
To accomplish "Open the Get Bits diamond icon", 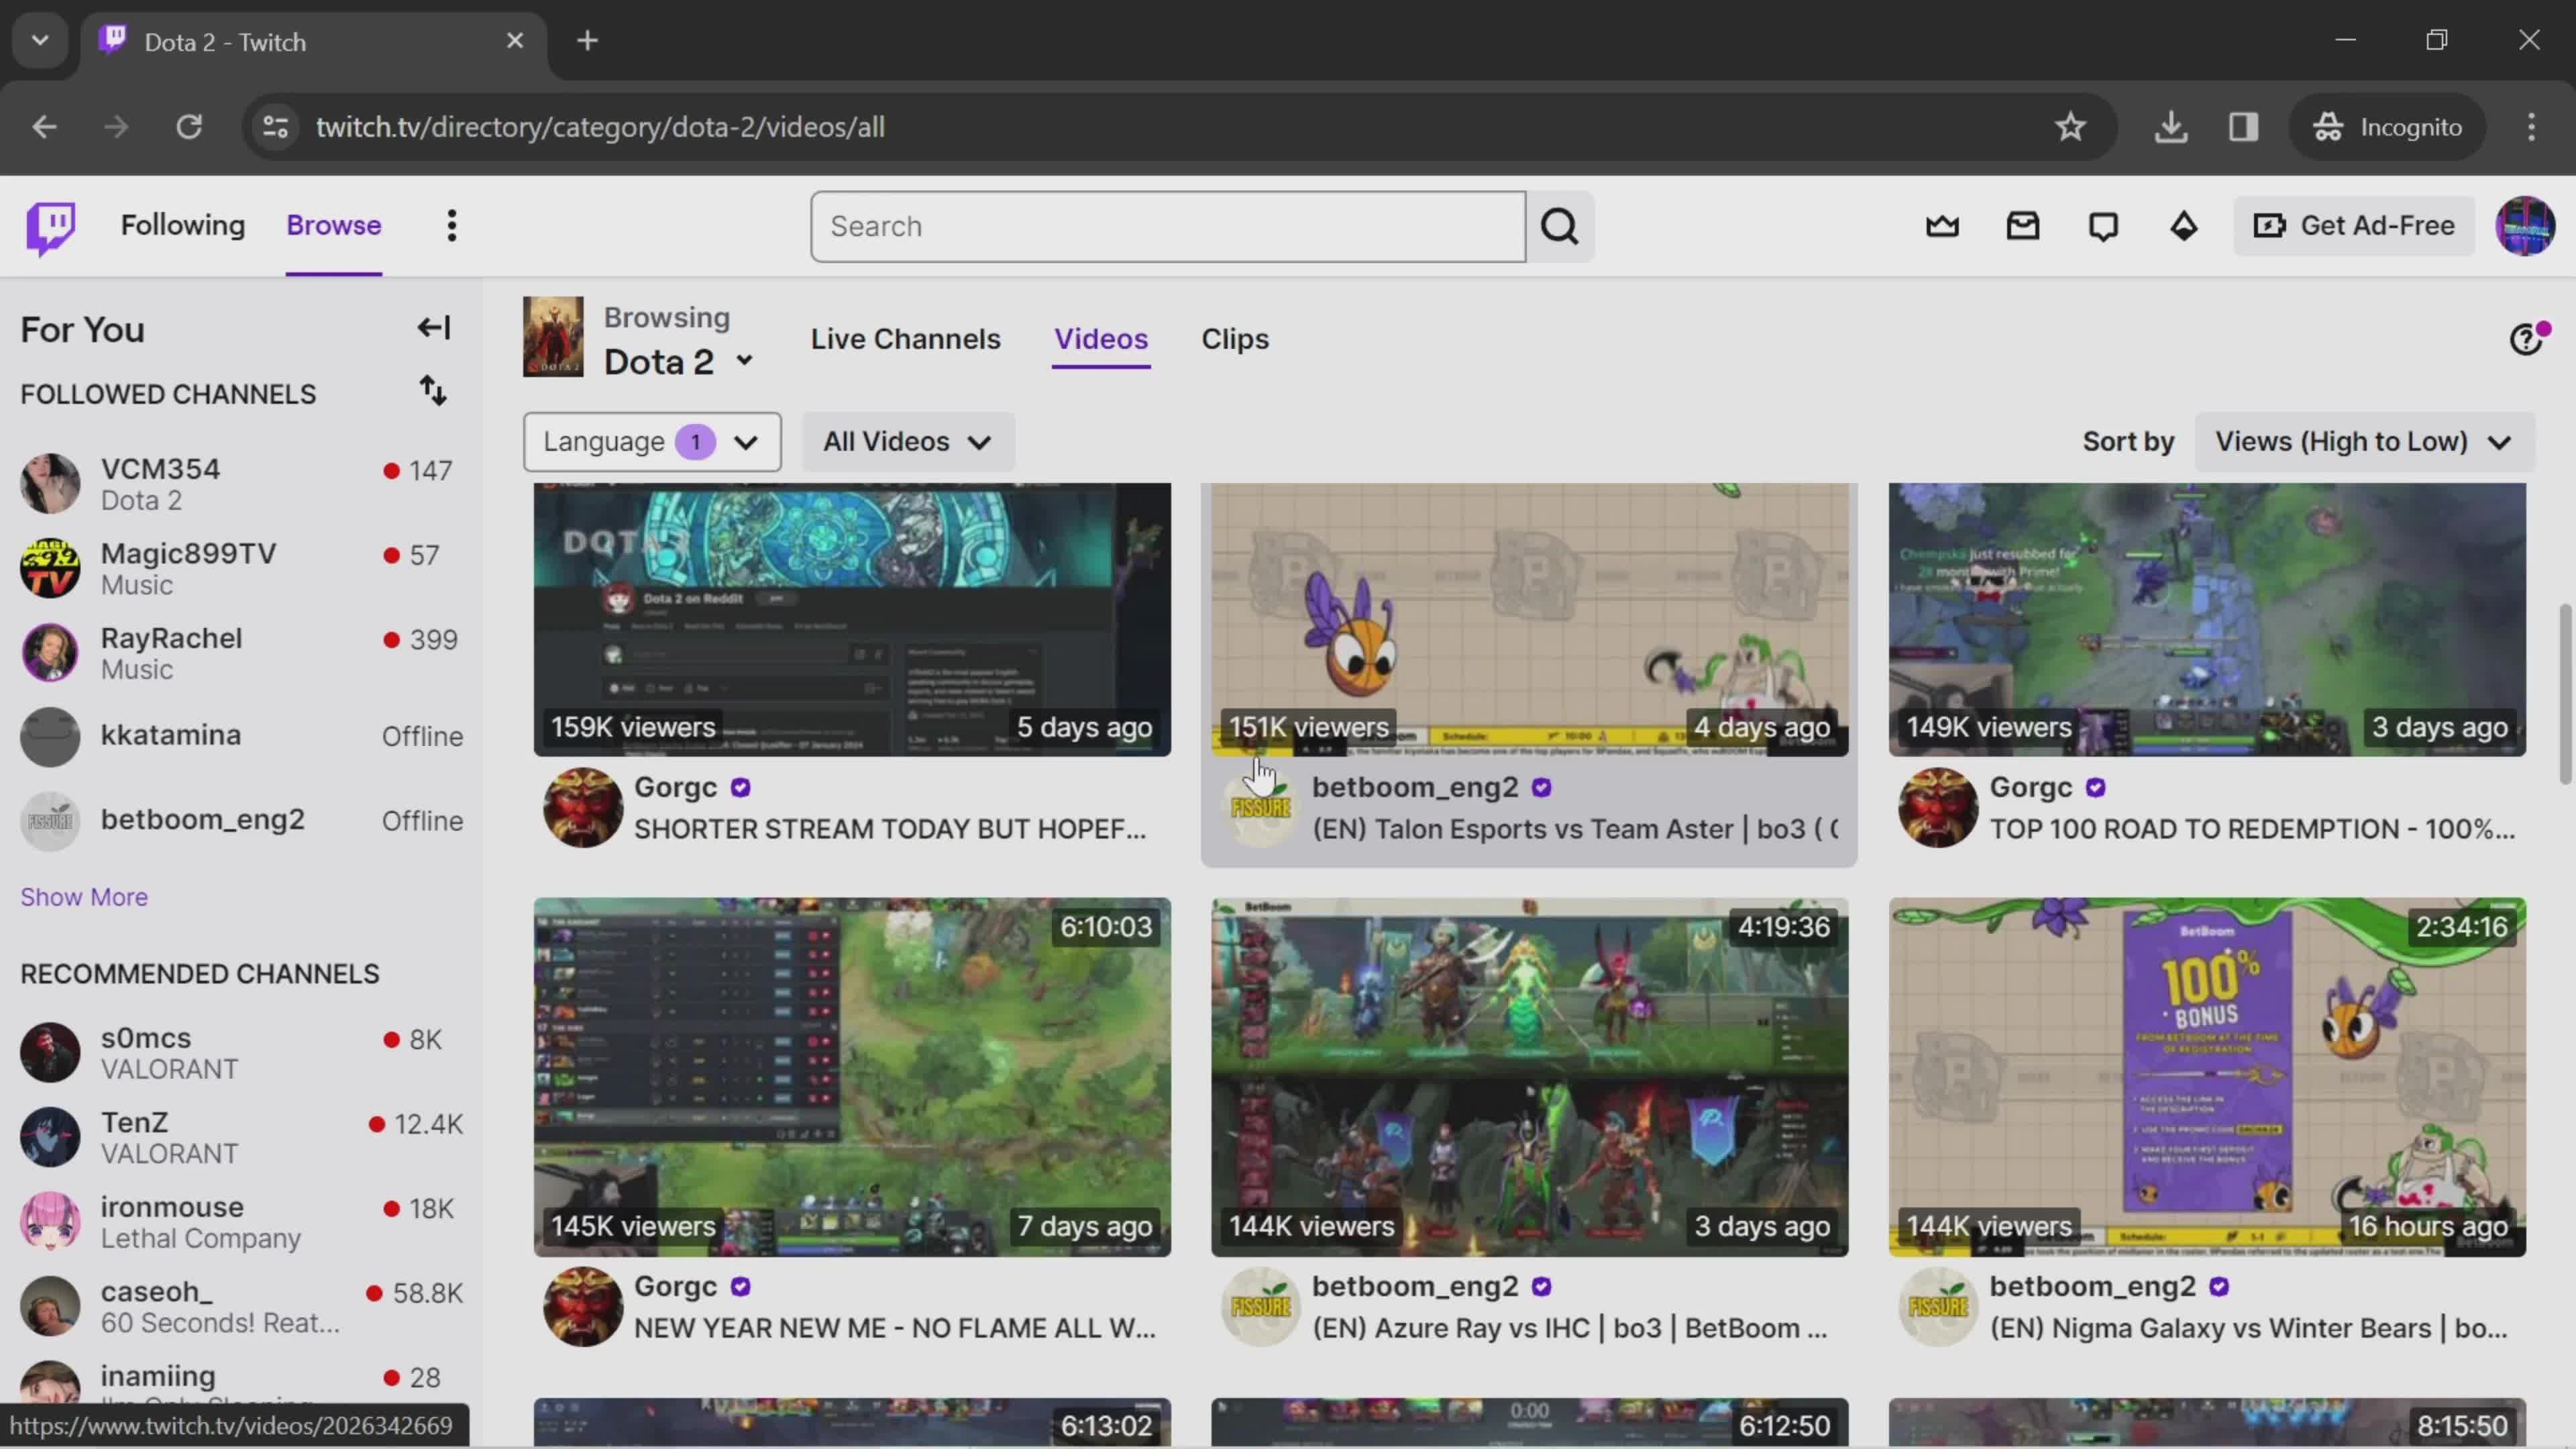I will [x=2184, y=226].
